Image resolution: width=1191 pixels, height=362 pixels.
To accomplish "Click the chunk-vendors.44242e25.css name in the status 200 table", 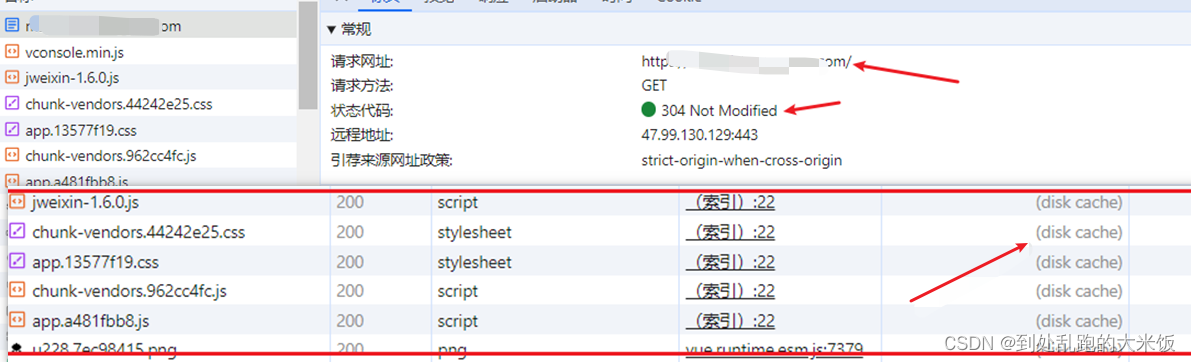I will pyautogui.click(x=139, y=232).
